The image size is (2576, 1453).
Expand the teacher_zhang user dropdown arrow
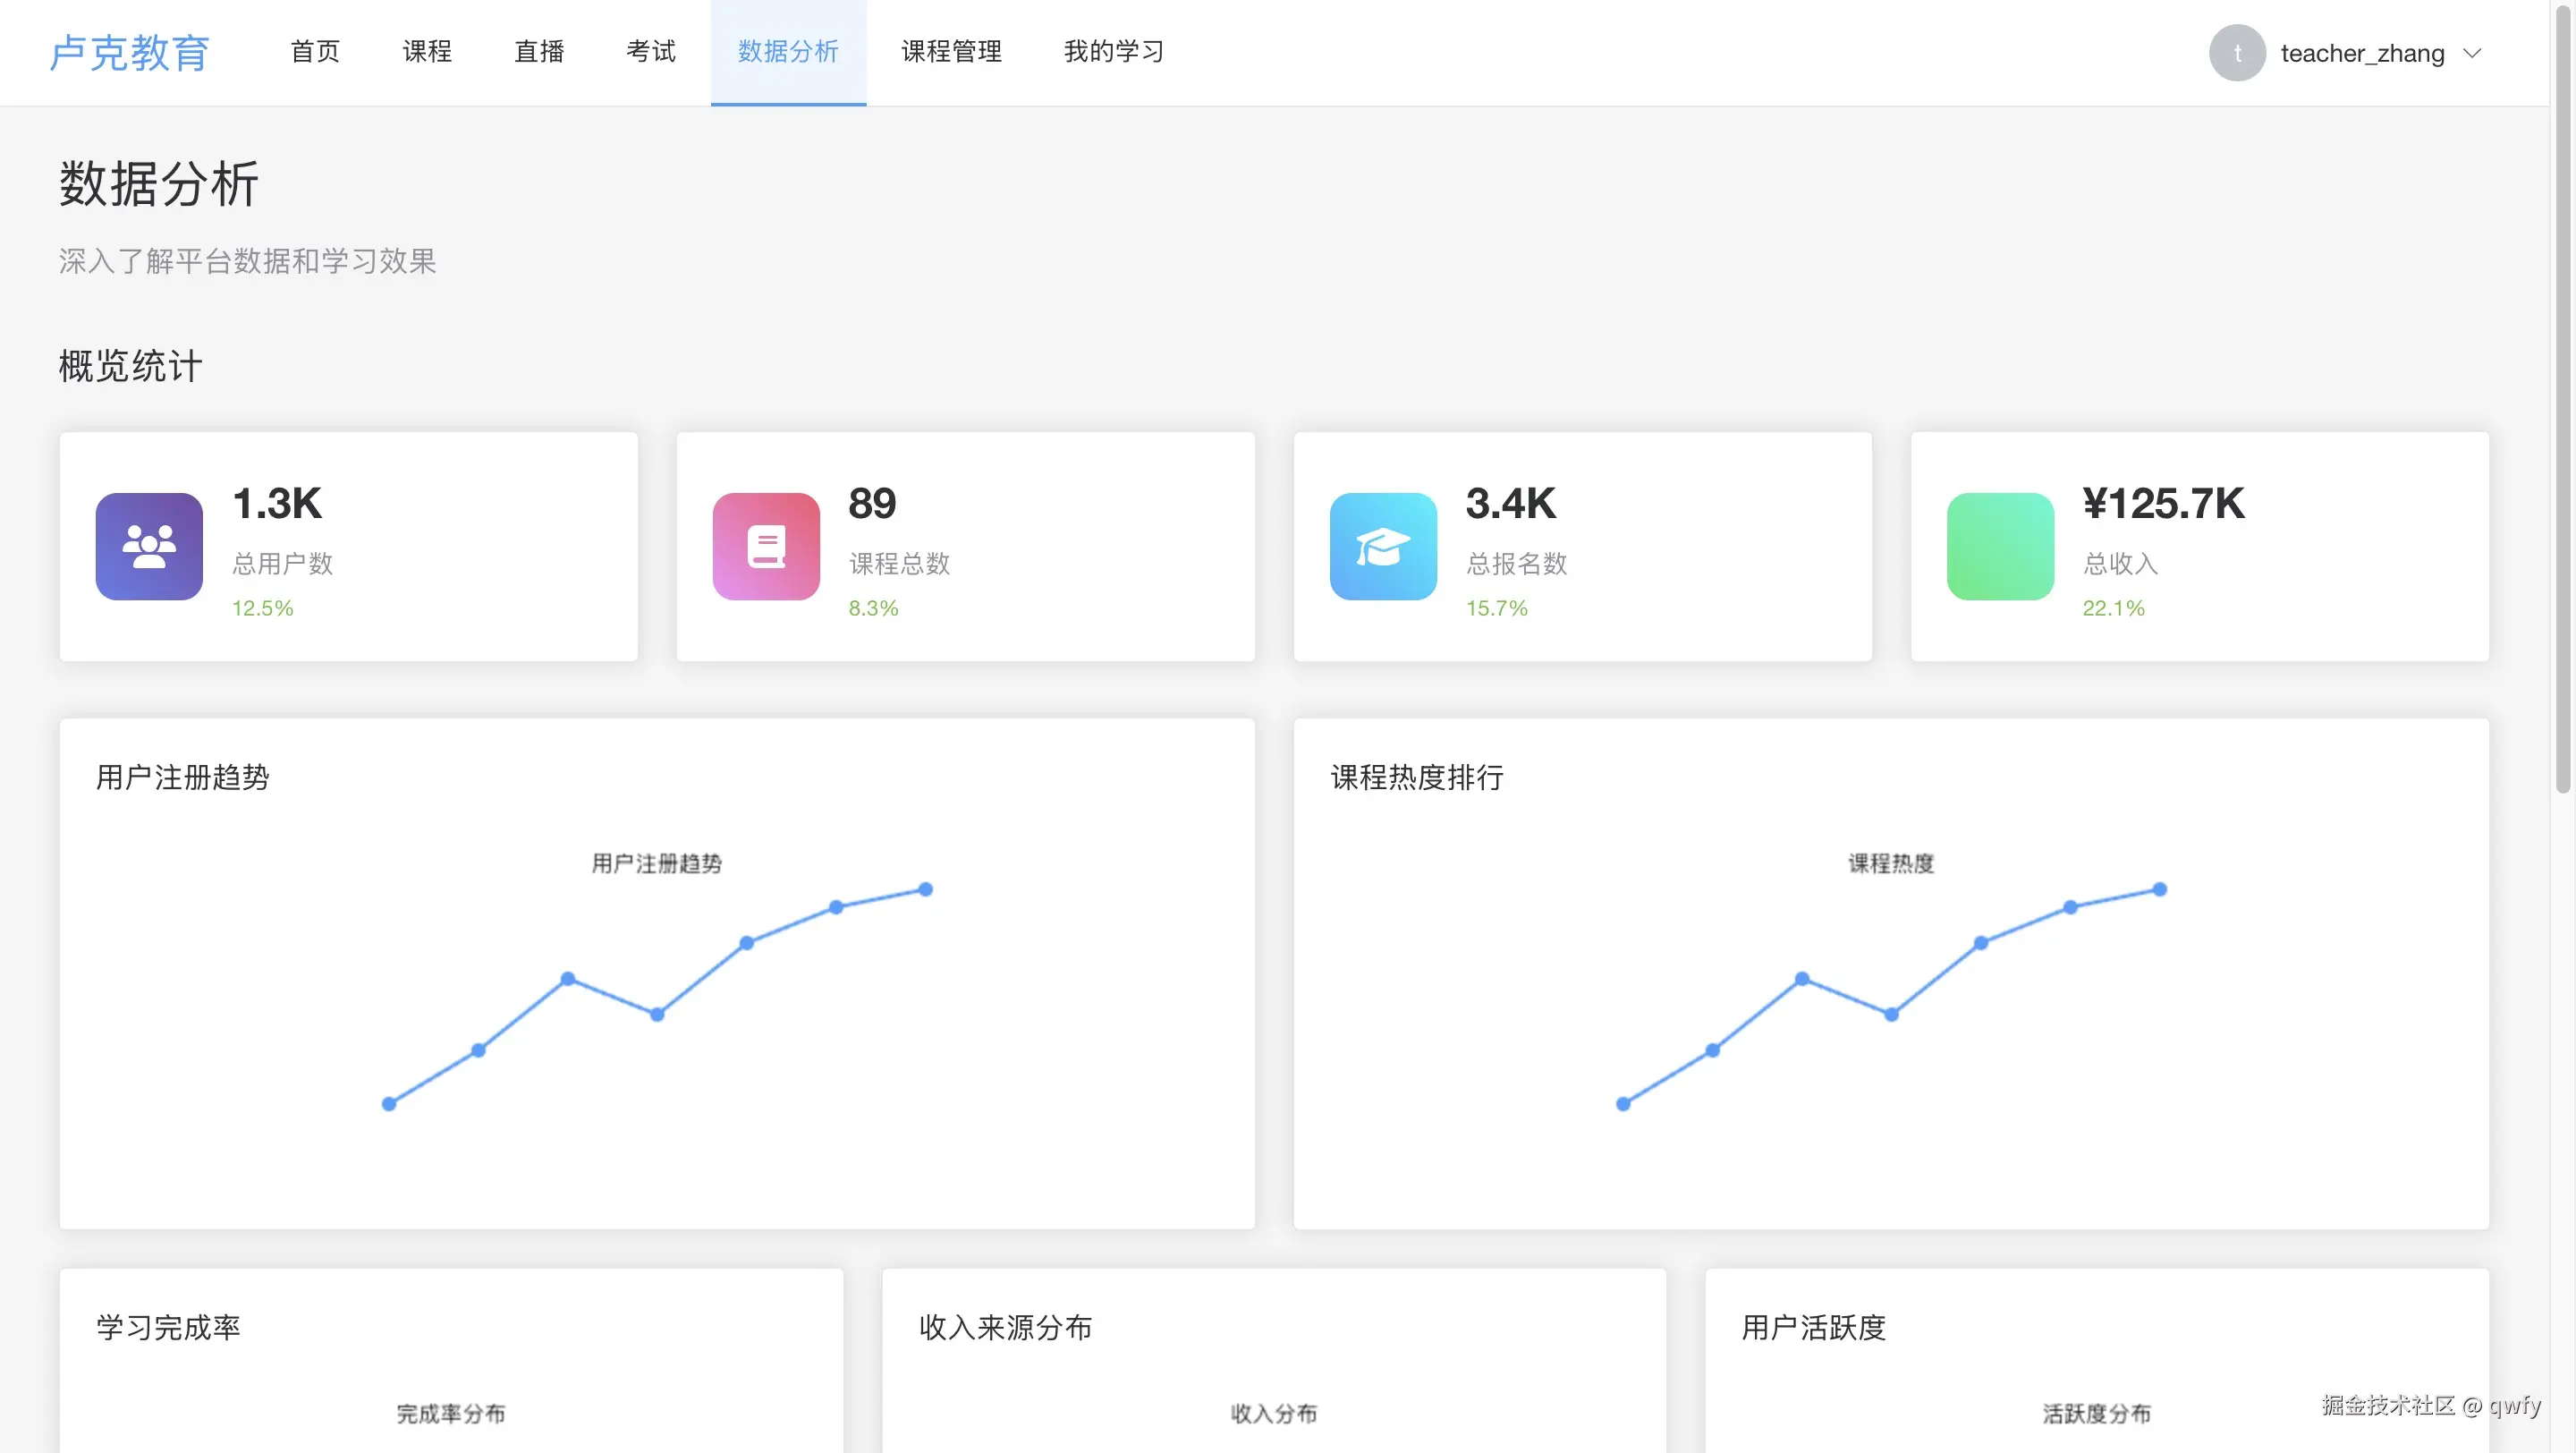pyautogui.click(x=2472, y=53)
